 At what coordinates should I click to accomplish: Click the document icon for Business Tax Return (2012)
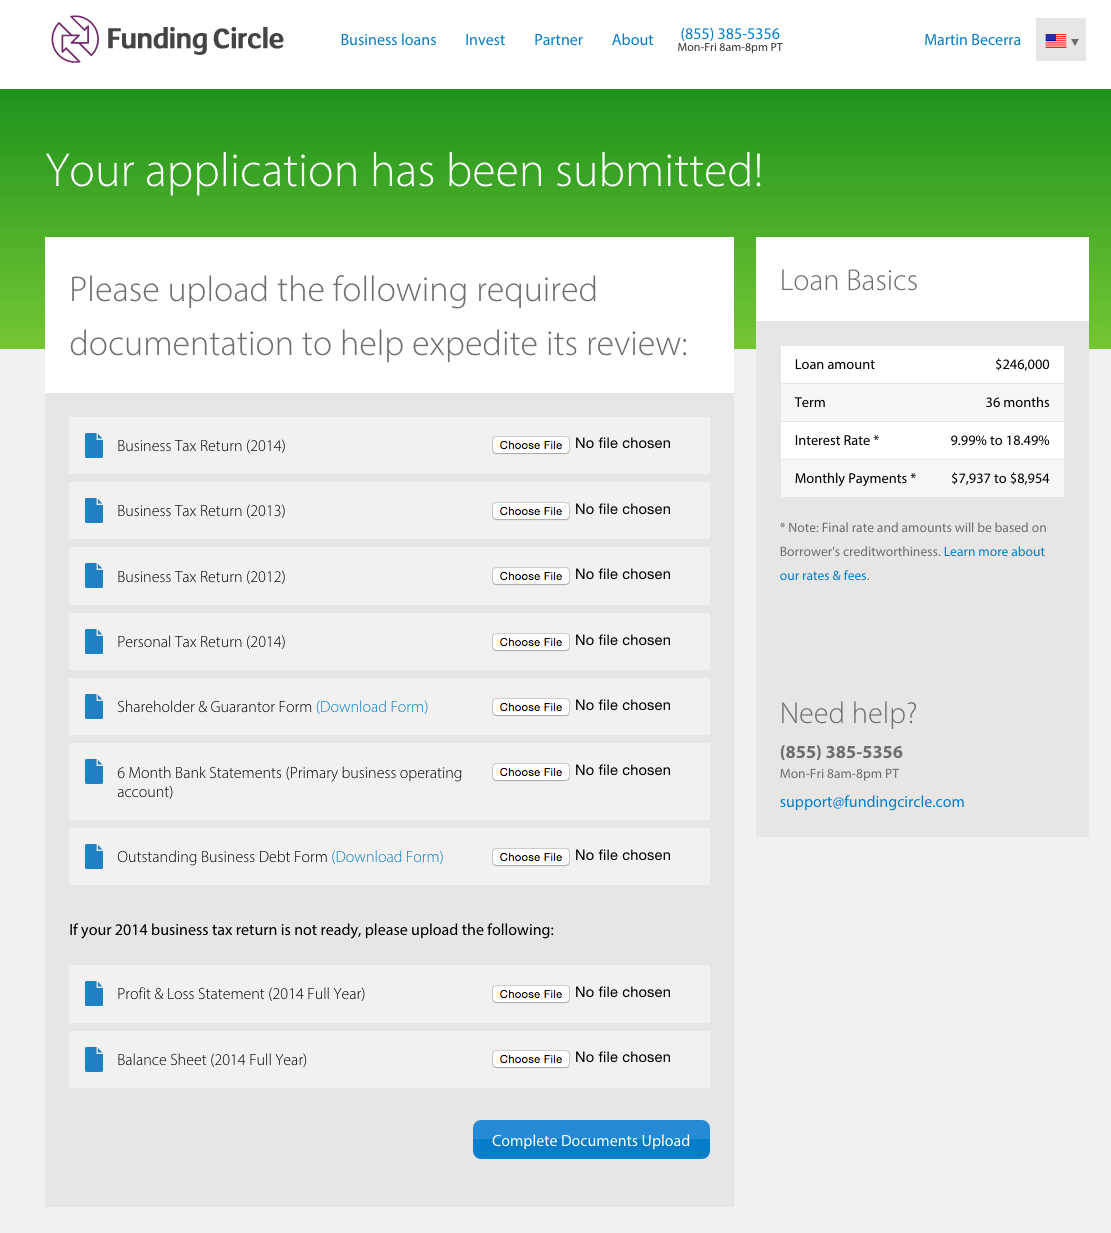[x=94, y=576]
